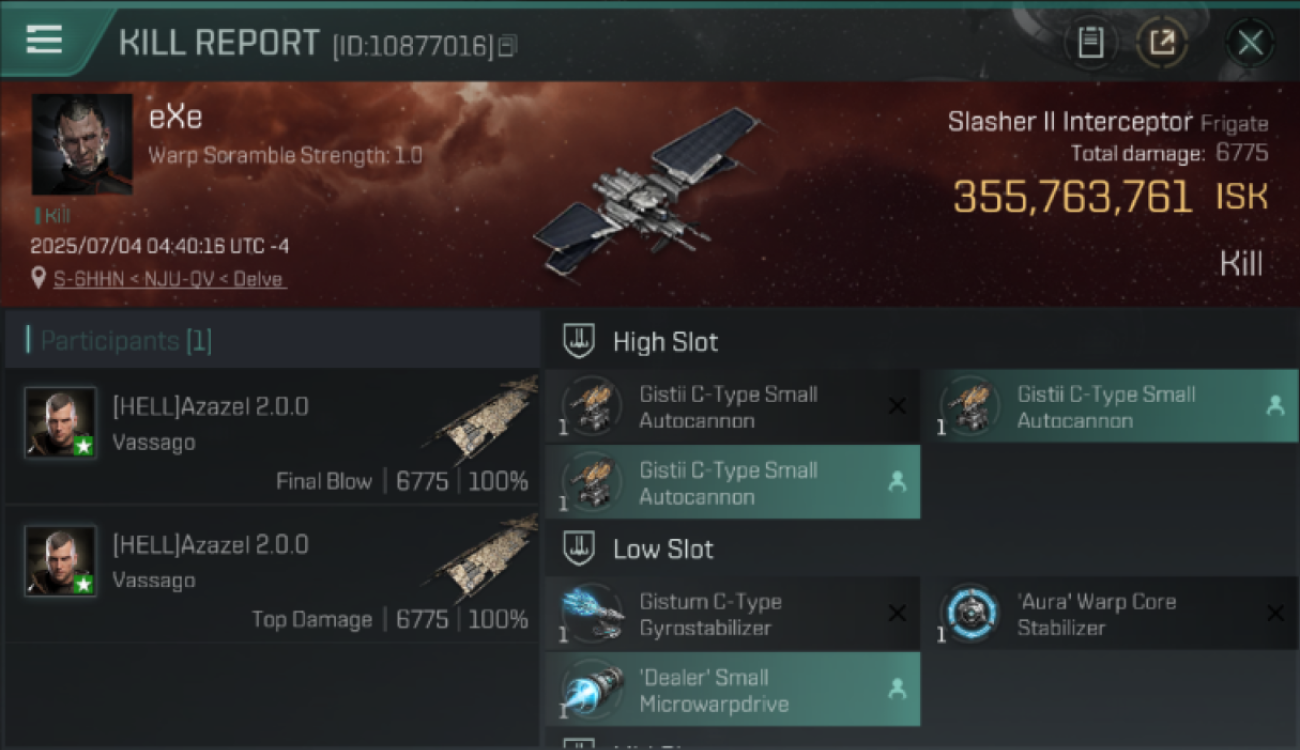
Task: Click the Slasher II Interceptor ship name
Action: tap(1070, 122)
